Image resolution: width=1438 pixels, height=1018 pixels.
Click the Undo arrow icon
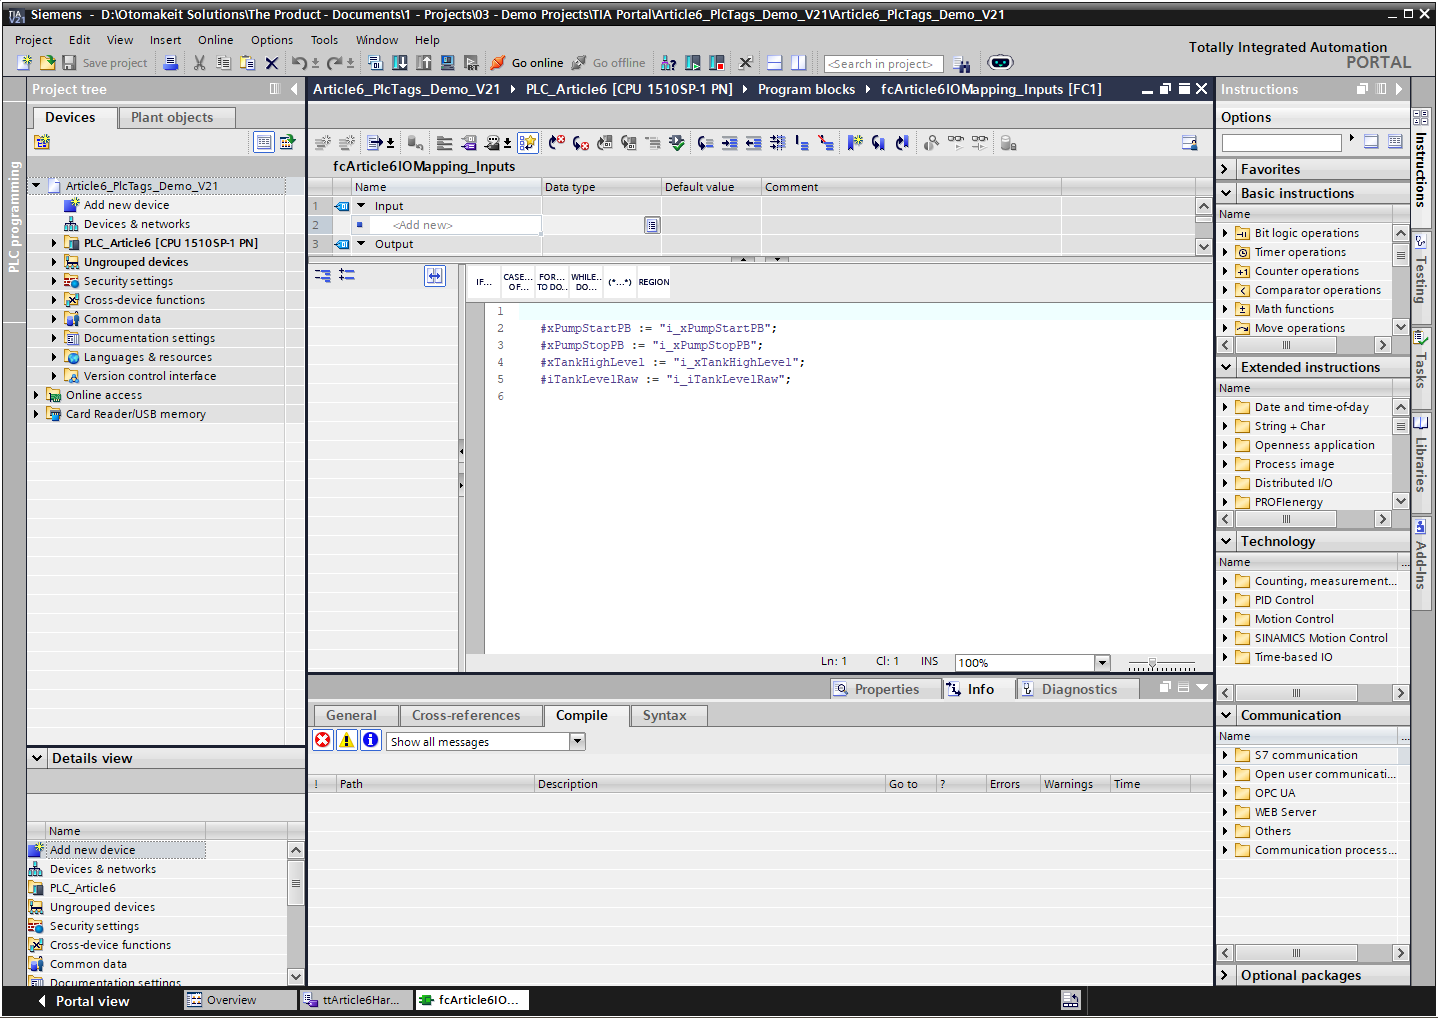299,62
